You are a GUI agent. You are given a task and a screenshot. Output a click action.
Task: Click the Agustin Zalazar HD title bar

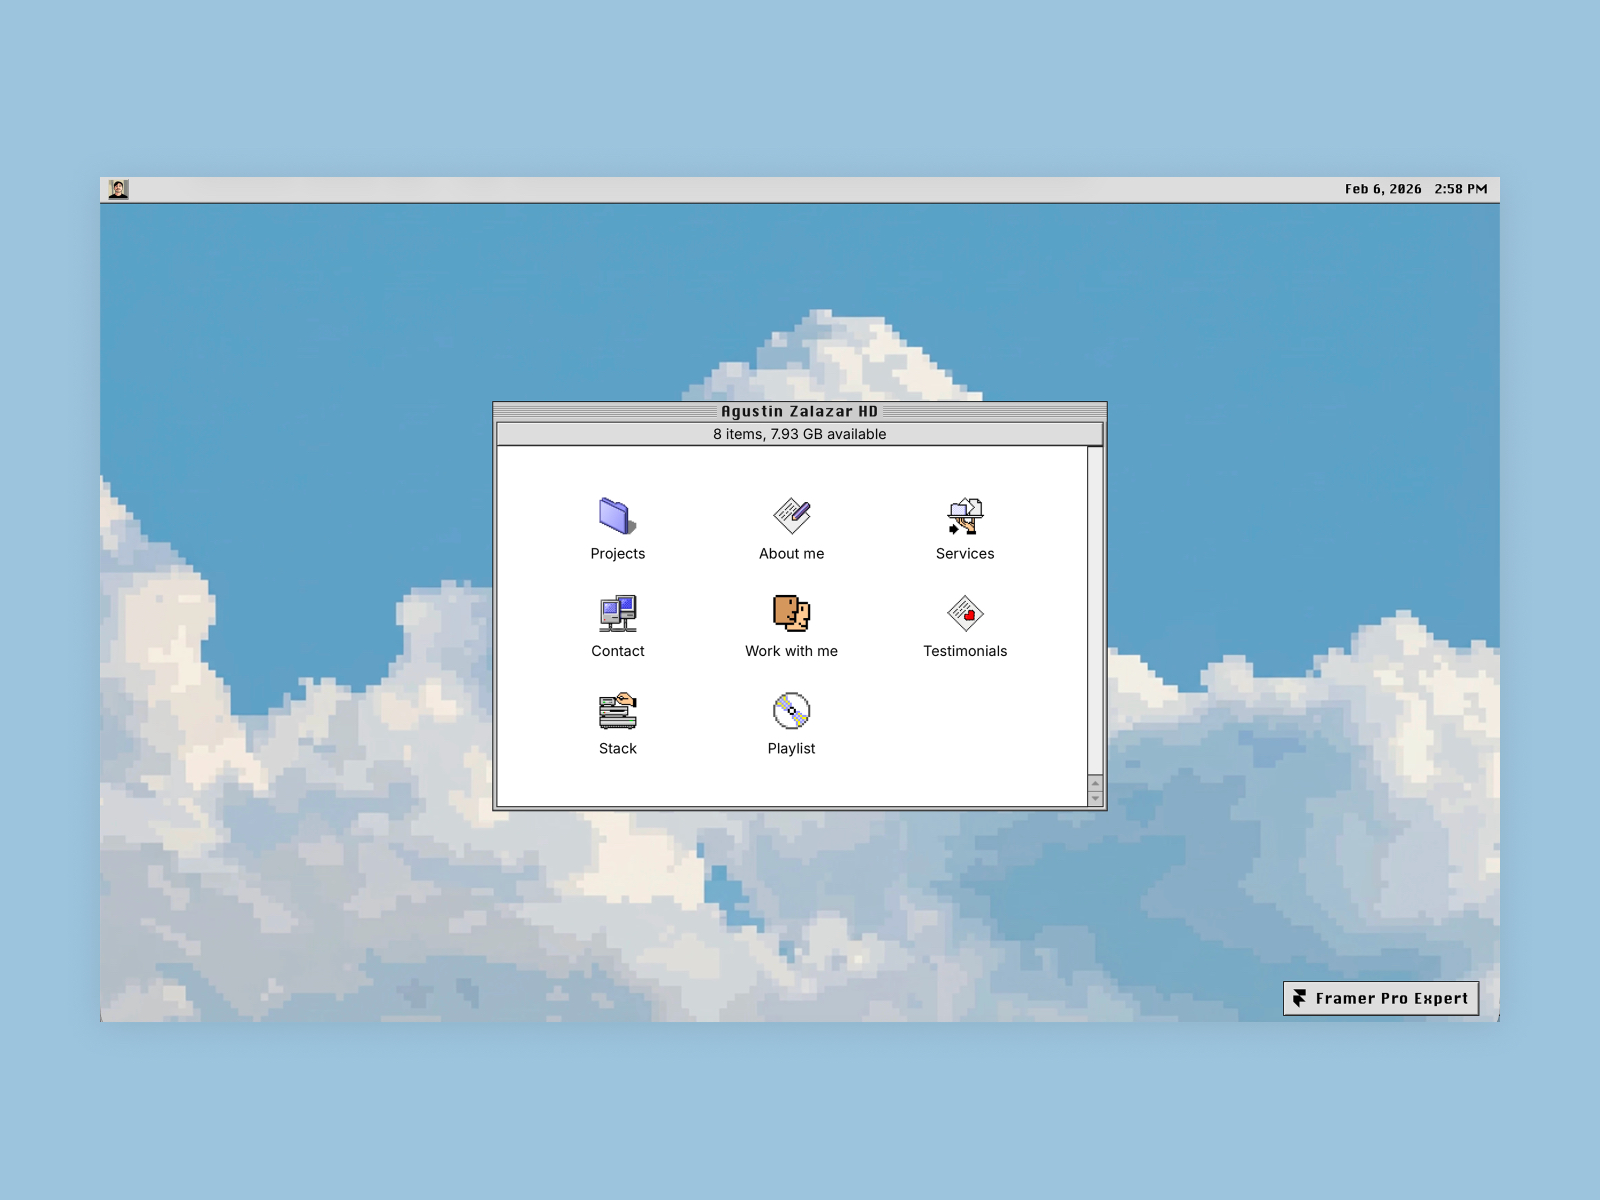[800, 411]
